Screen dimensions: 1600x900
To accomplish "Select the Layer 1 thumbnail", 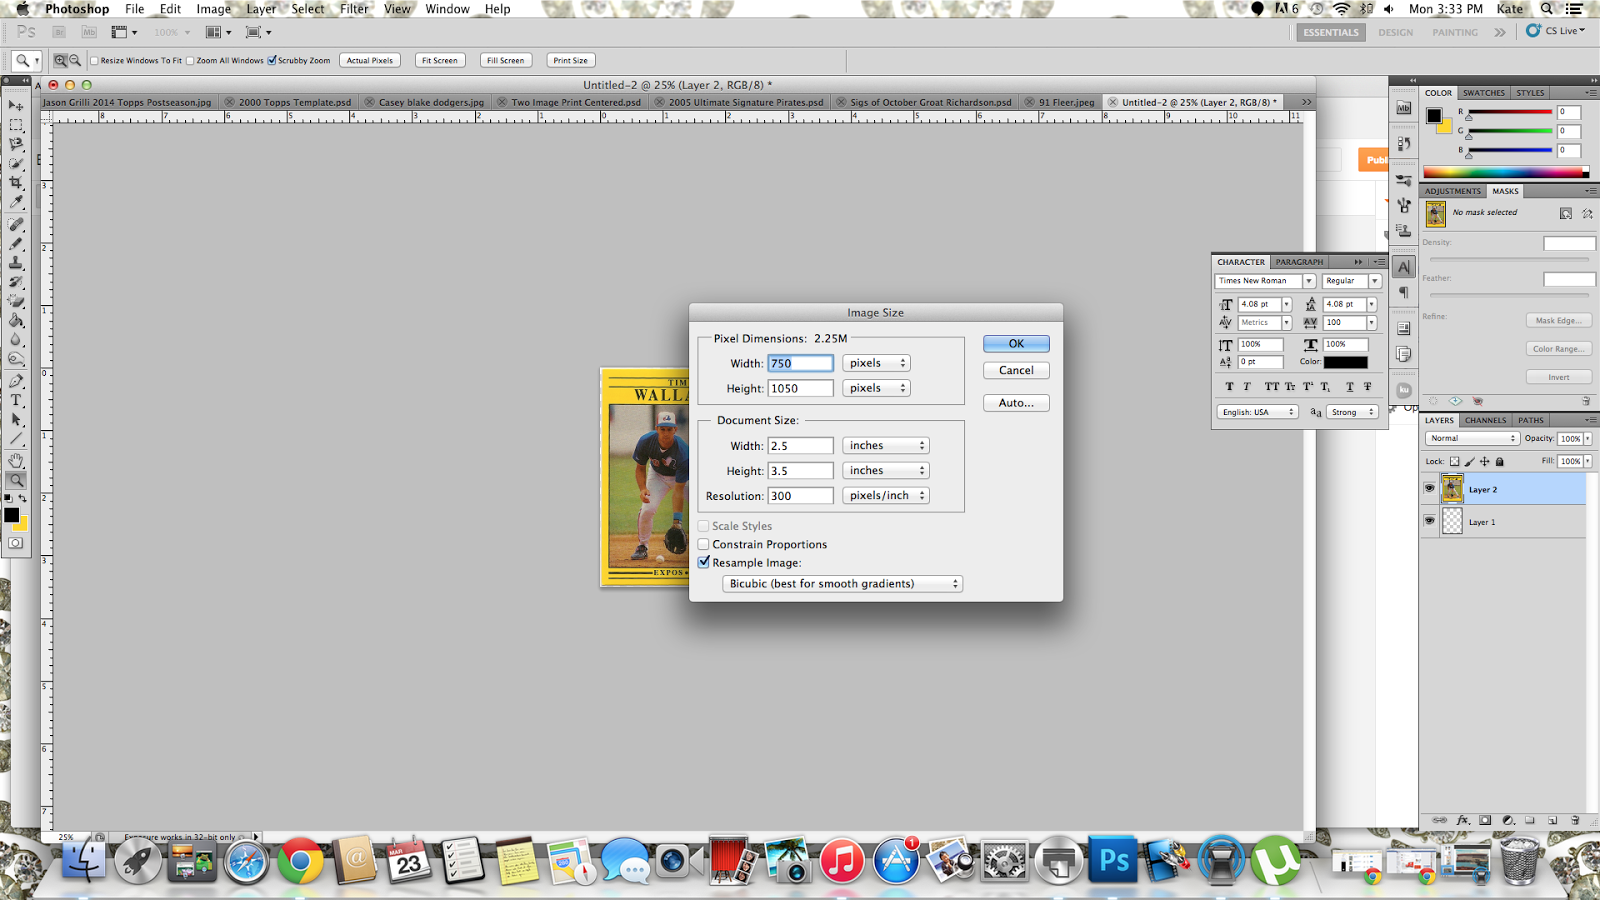I will (x=1453, y=521).
